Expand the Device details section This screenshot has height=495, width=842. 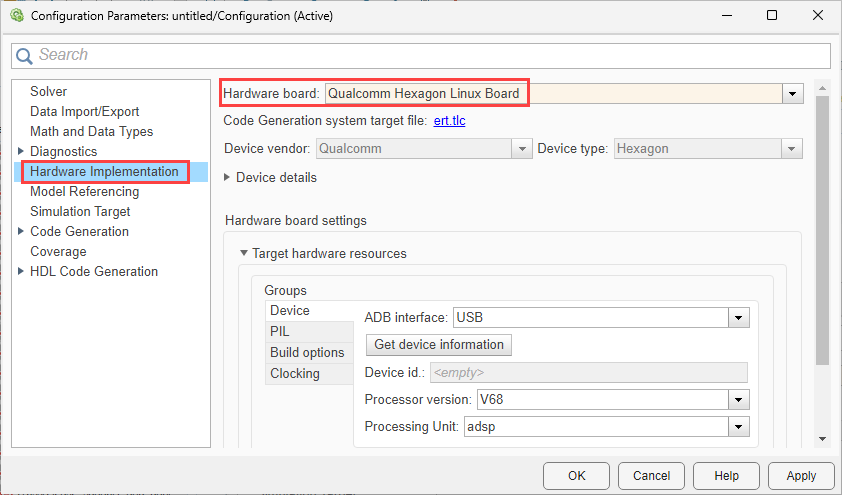pyautogui.click(x=227, y=178)
